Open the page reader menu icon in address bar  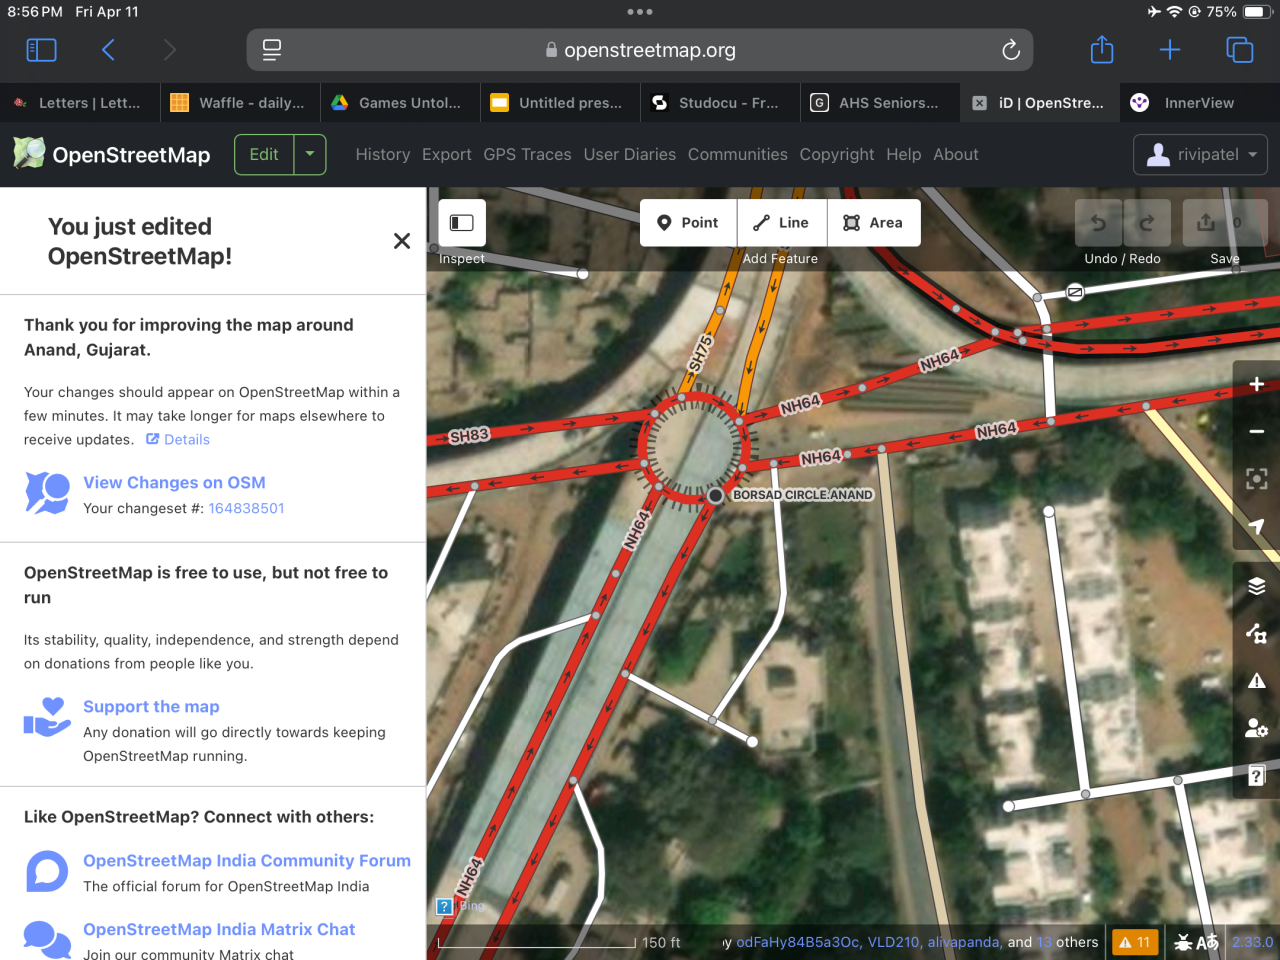[272, 50]
